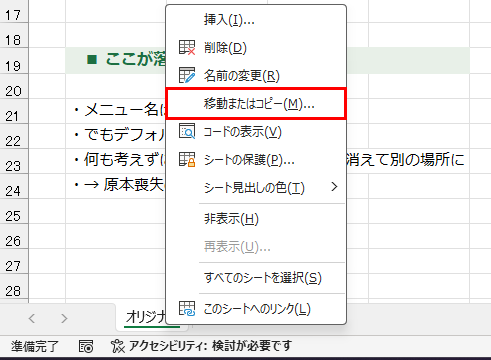Open 移動またはコピー(M)... menu item
The height and width of the screenshot is (360, 491).
tap(256, 104)
